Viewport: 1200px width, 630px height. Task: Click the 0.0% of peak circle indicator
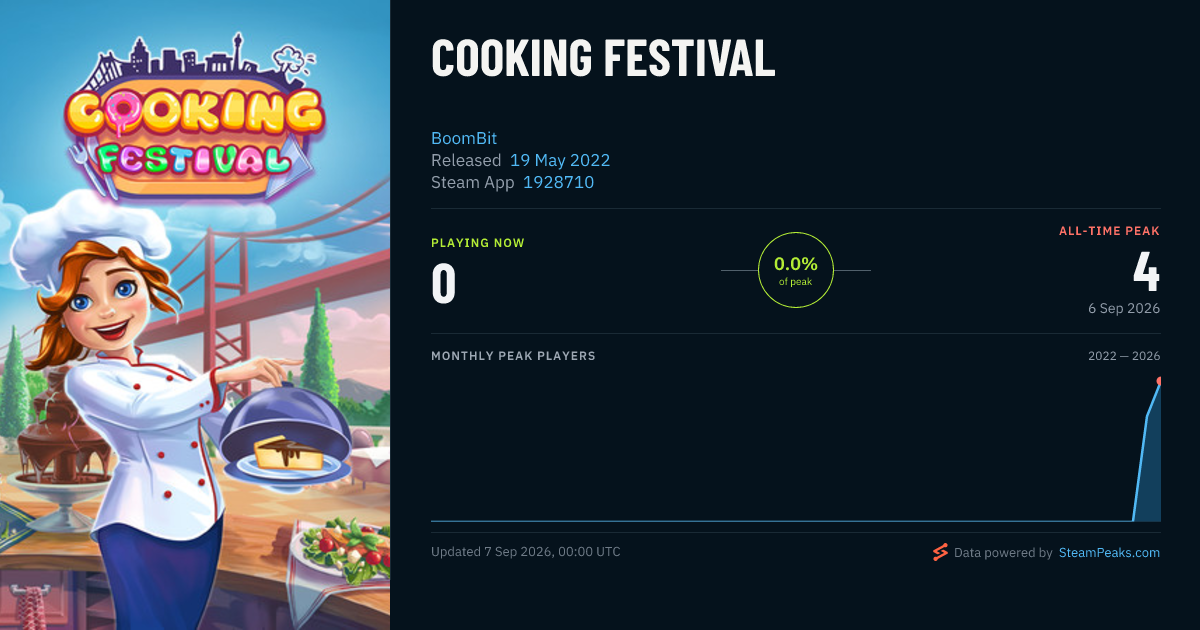796,270
